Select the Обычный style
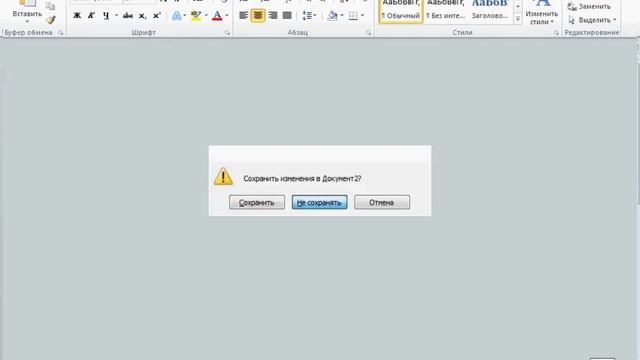Screen dimensions: 640x360 click(401, 11)
